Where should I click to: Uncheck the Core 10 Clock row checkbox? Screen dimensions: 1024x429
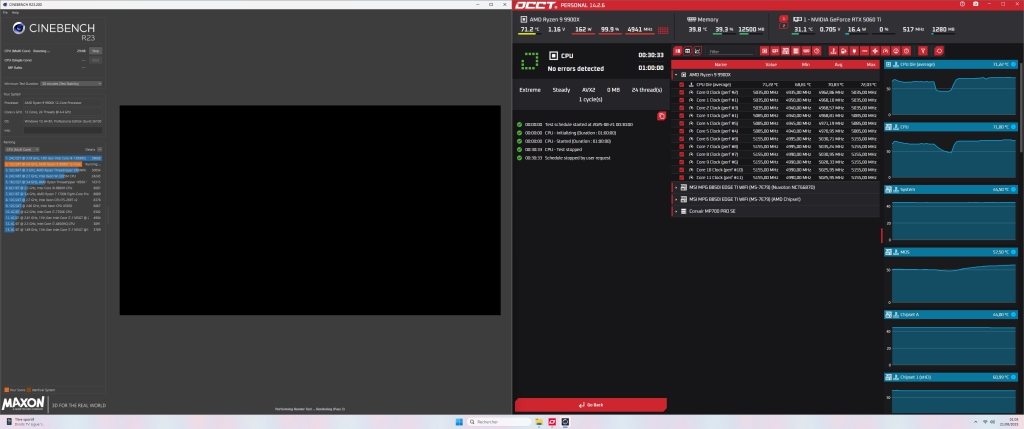682,170
